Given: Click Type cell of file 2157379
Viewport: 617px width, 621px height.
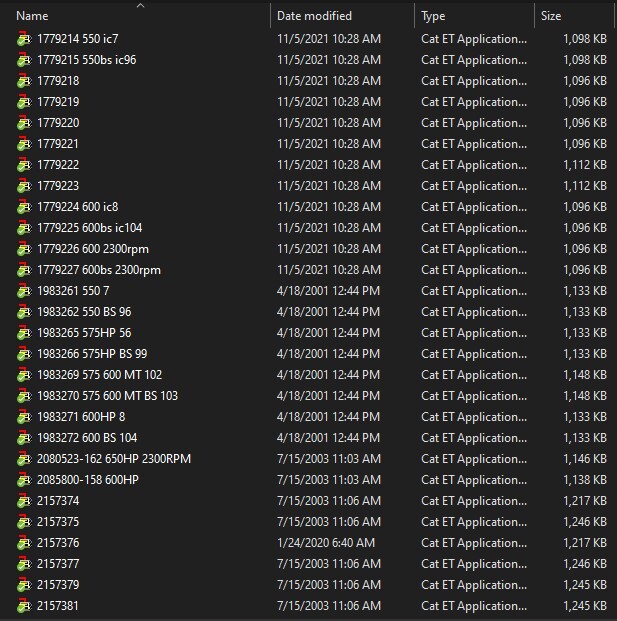Looking at the screenshot, I should [474, 585].
